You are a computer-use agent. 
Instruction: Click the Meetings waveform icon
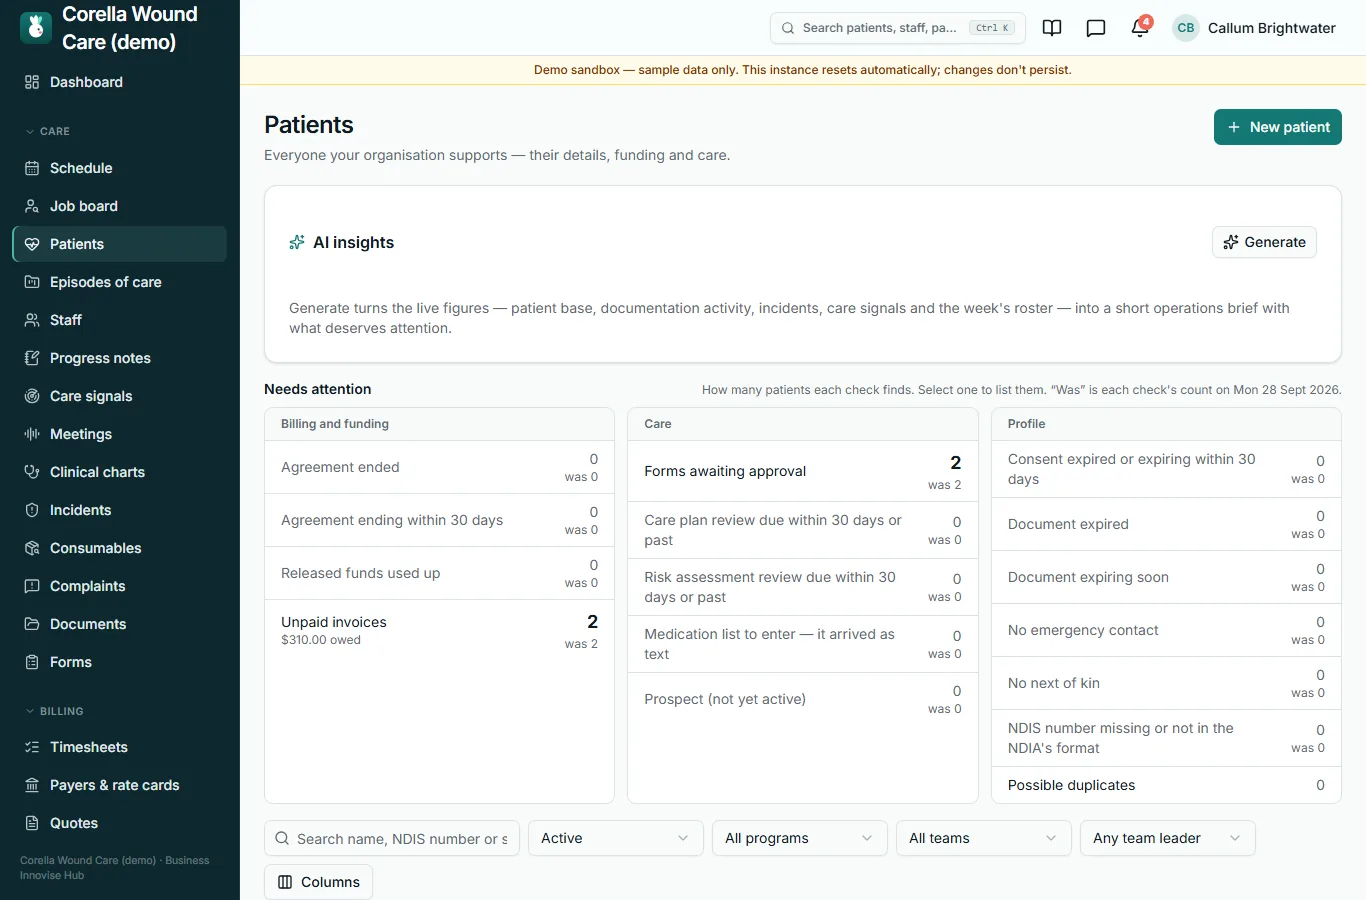(x=32, y=434)
